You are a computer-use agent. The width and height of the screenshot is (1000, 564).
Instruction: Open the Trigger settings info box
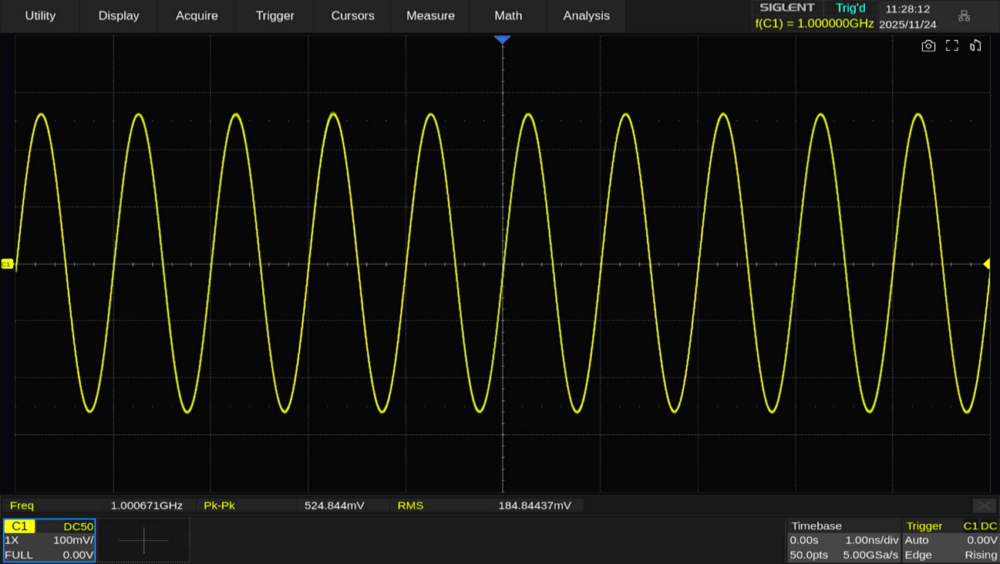point(950,540)
